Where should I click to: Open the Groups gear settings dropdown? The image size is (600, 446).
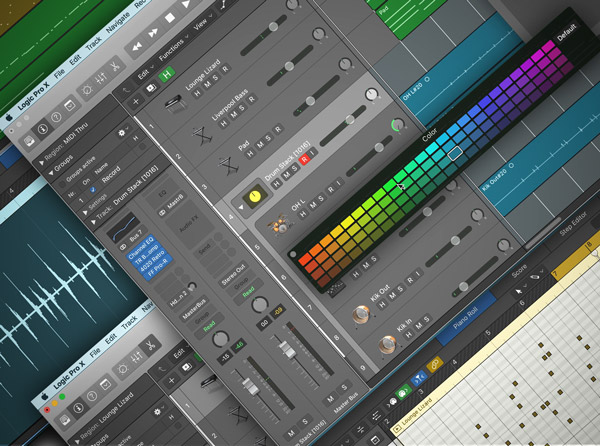click(x=124, y=131)
